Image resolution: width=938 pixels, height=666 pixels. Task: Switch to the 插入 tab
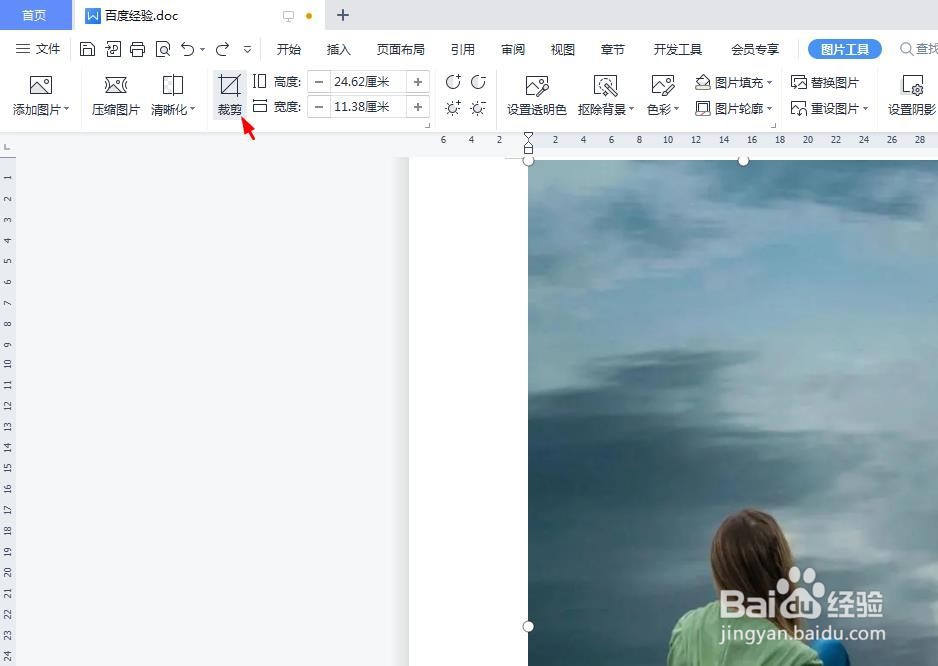coord(338,49)
